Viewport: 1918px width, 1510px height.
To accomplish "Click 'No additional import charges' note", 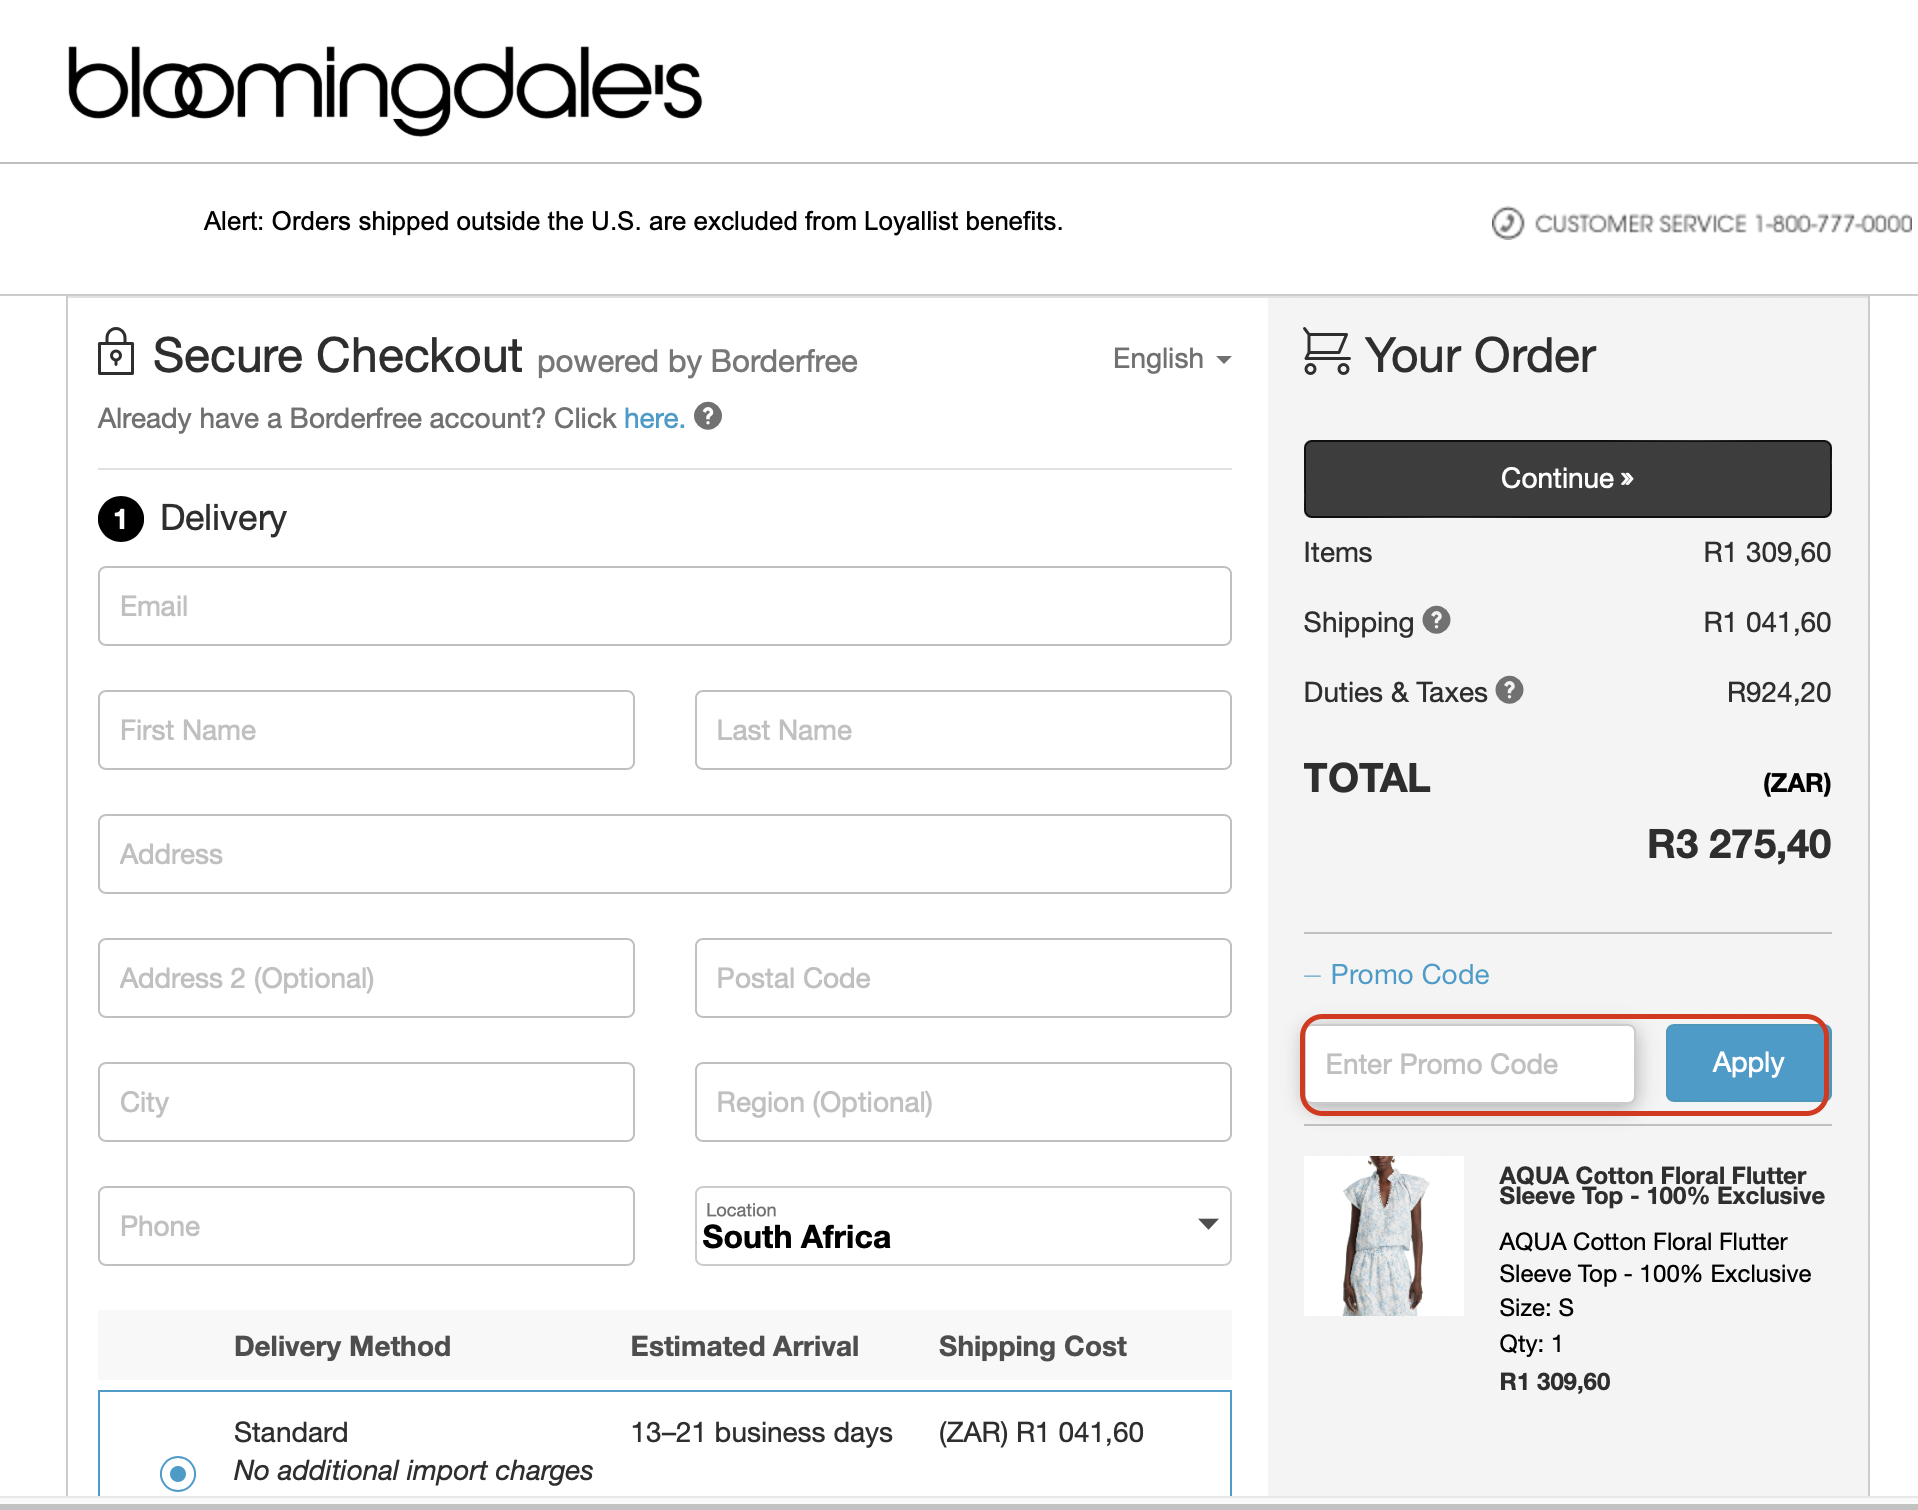I will click(x=413, y=1471).
